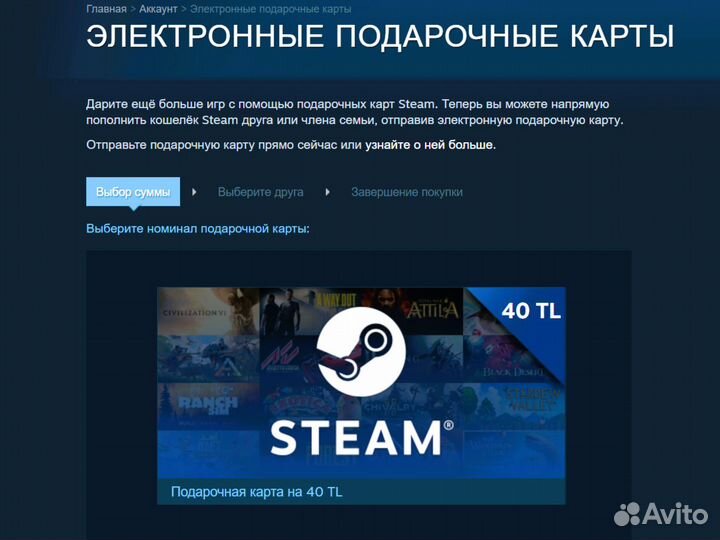Click Электронные подарочные карты breadcrumb

(x=270, y=9)
